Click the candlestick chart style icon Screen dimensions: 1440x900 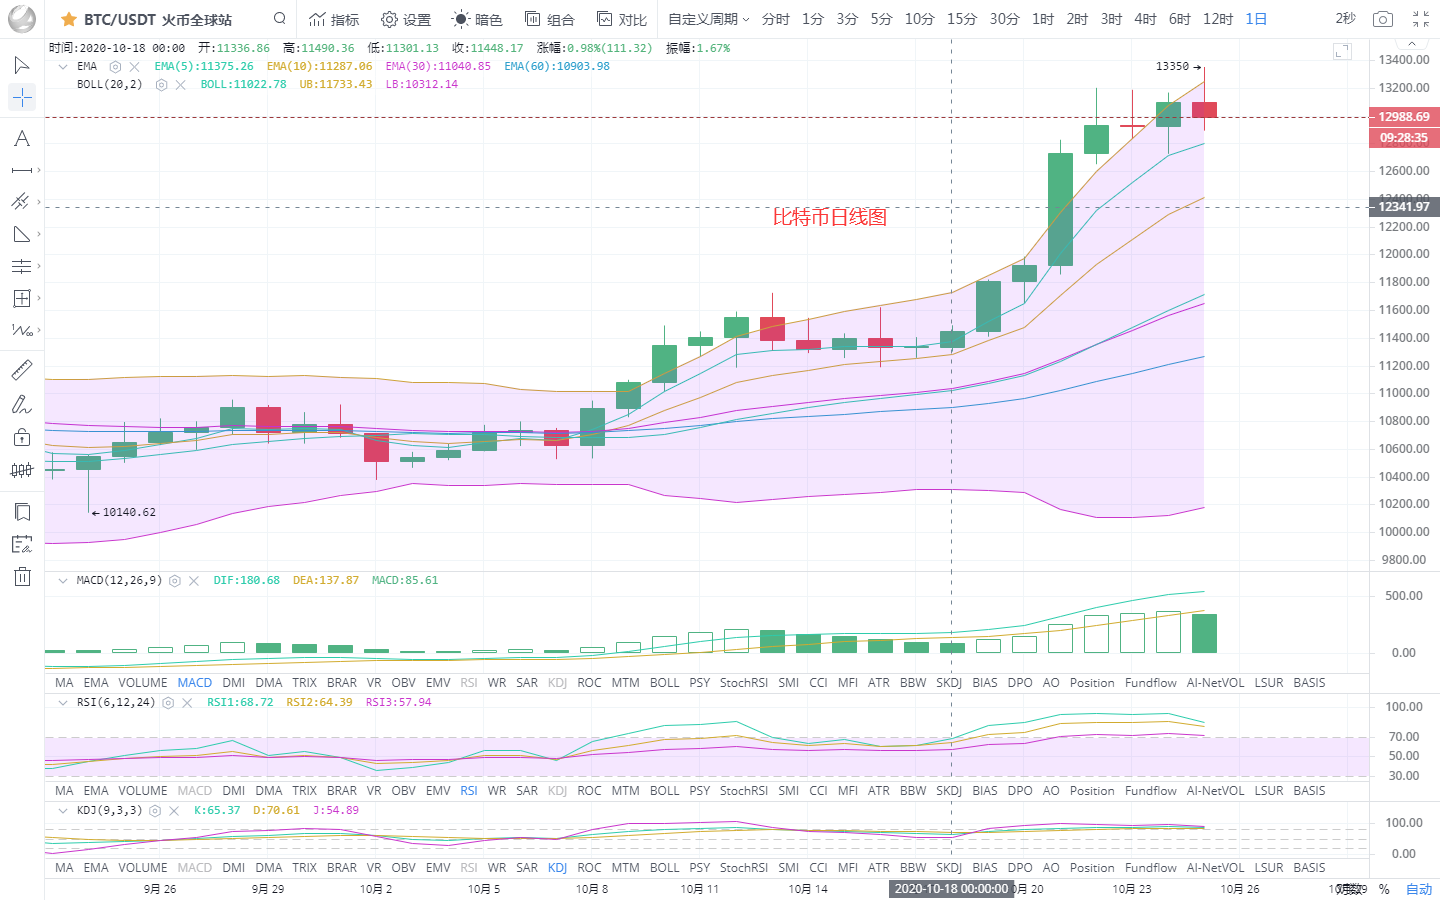21,470
